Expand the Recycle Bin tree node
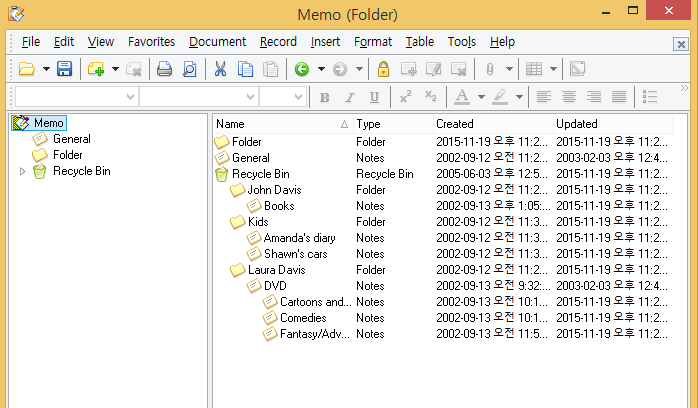The height and width of the screenshot is (408, 698). point(22,171)
